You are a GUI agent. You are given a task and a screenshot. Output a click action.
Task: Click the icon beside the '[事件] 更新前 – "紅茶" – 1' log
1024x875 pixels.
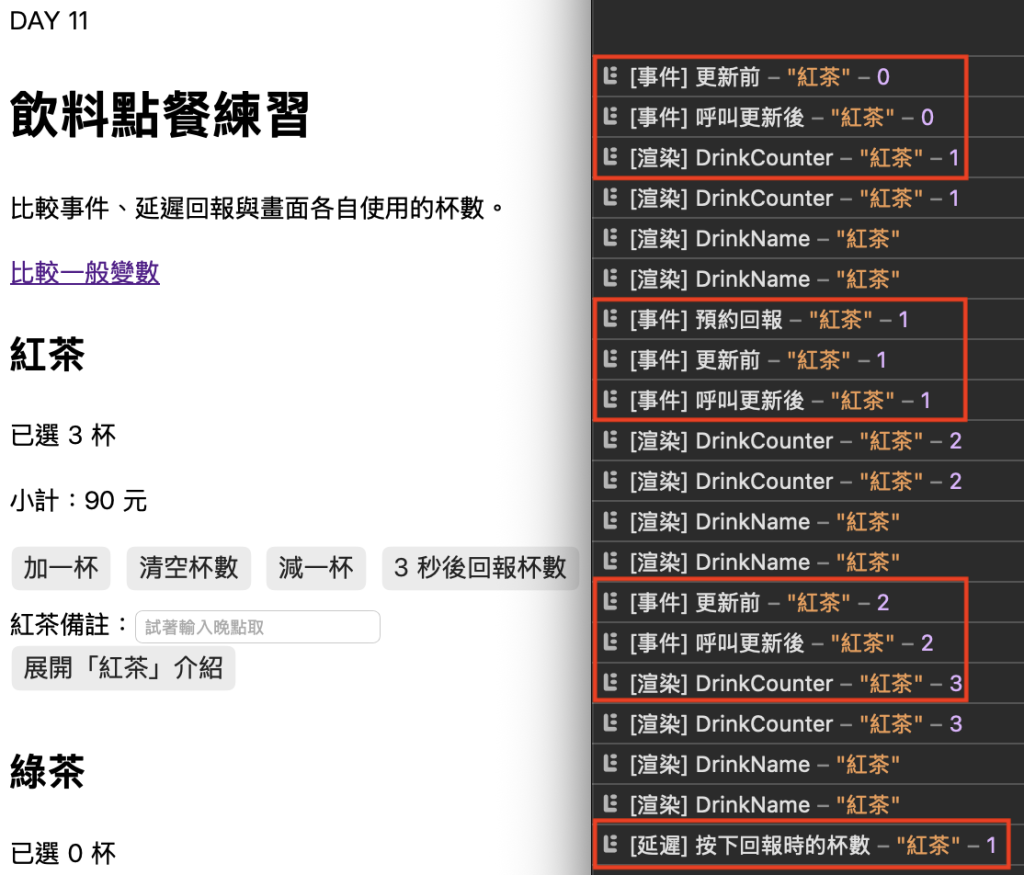coord(611,360)
